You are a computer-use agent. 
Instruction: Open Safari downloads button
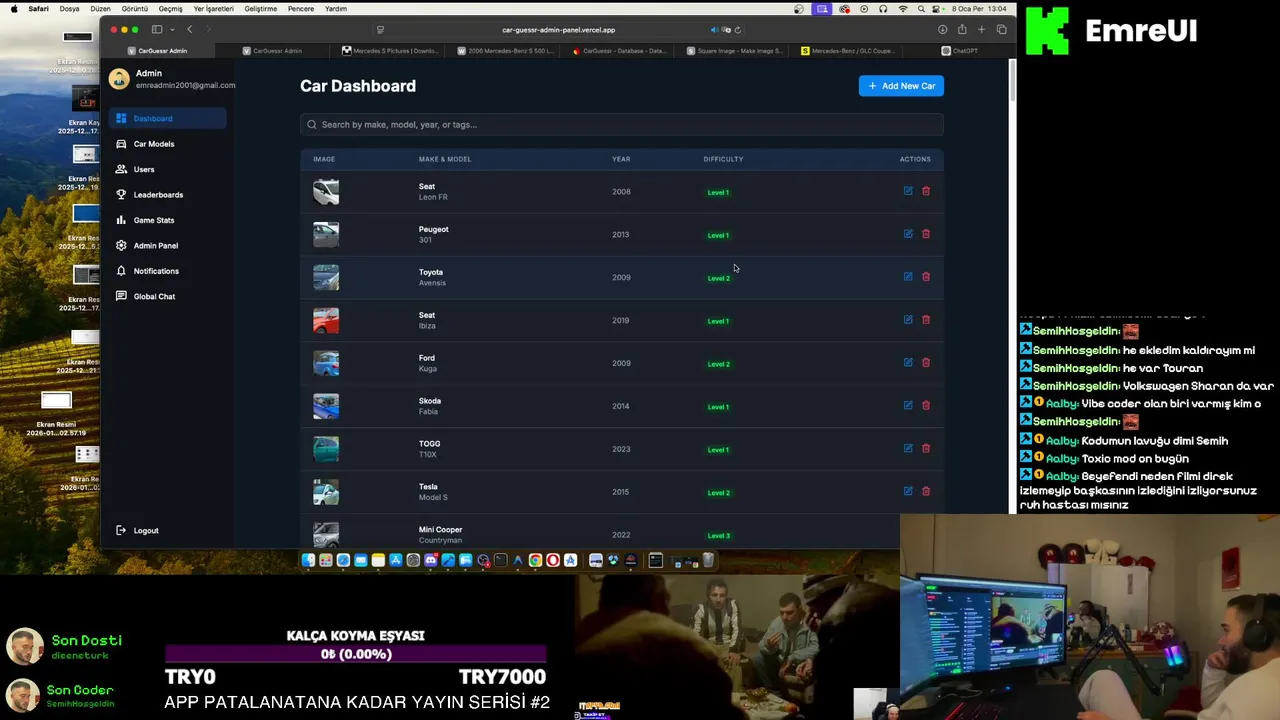[942, 30]
